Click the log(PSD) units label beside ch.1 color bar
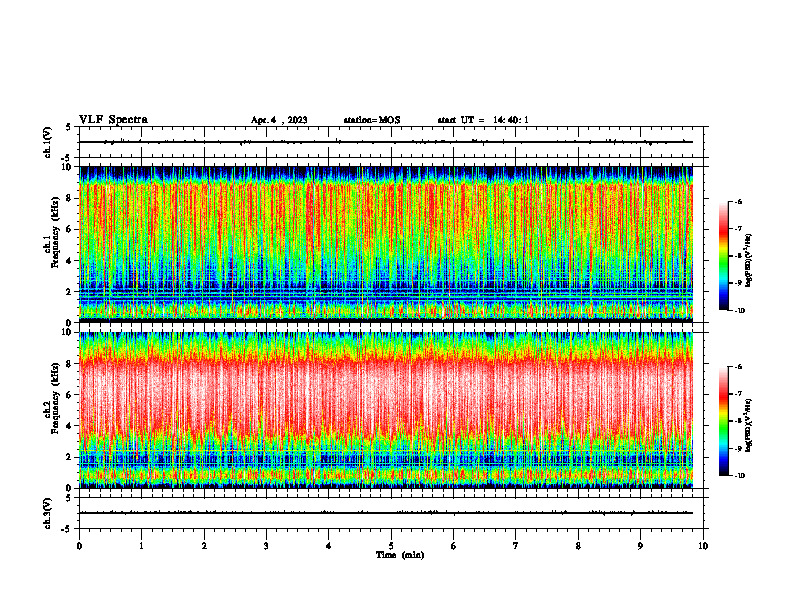This screenshot has height=612, width=792. 749,261
